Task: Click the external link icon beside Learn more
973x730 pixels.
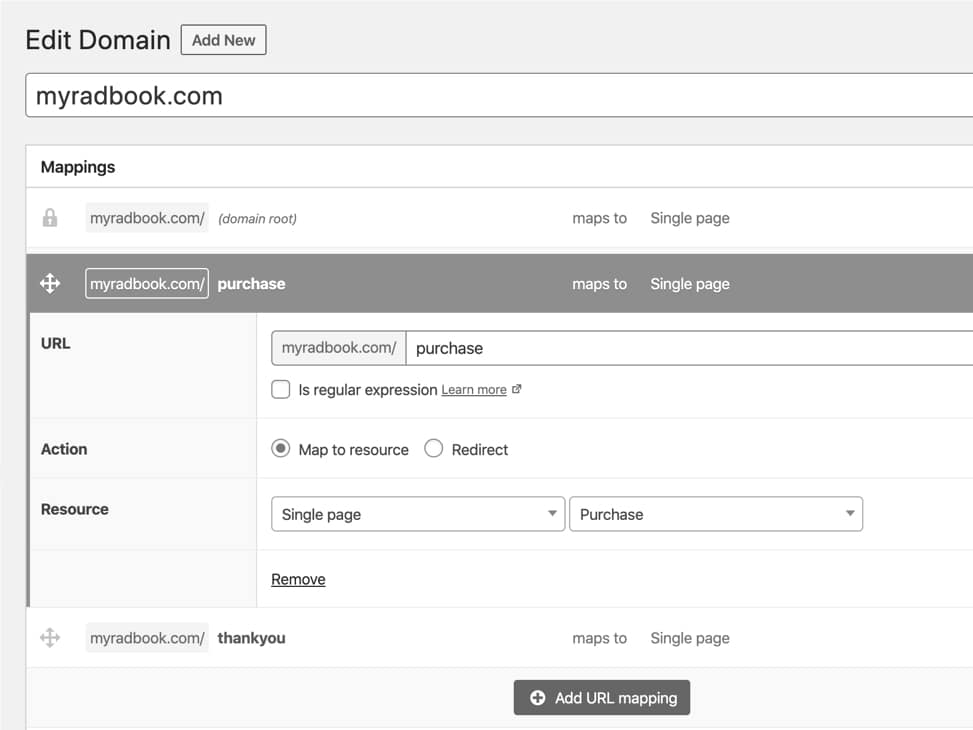Action: (517, 390)
